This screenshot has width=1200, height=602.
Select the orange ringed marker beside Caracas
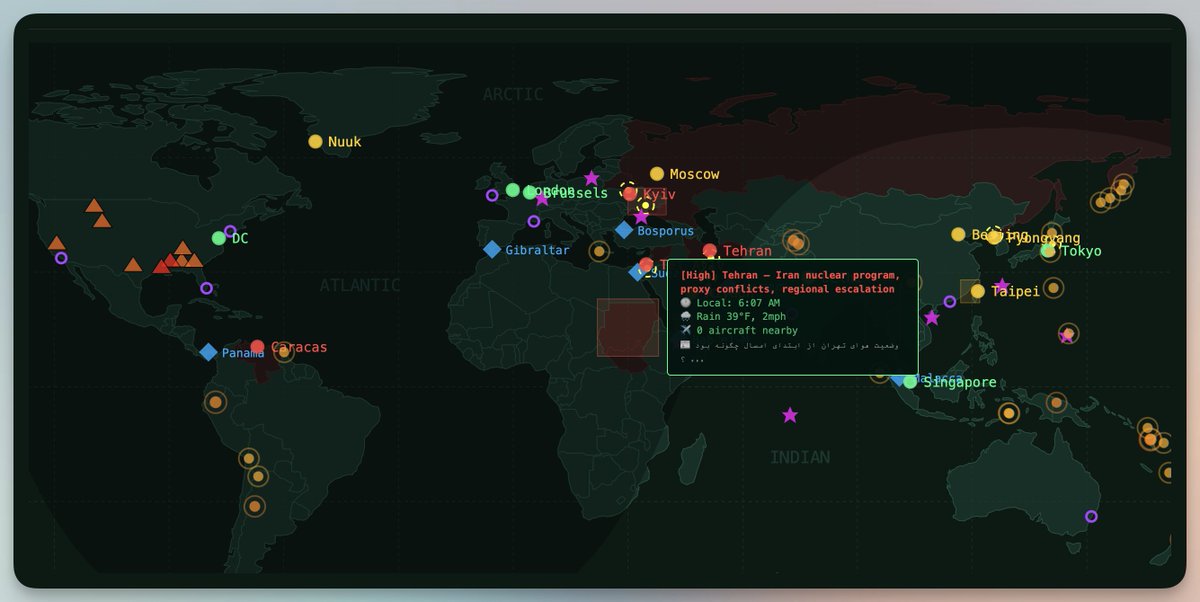click(x=284, y=352)
